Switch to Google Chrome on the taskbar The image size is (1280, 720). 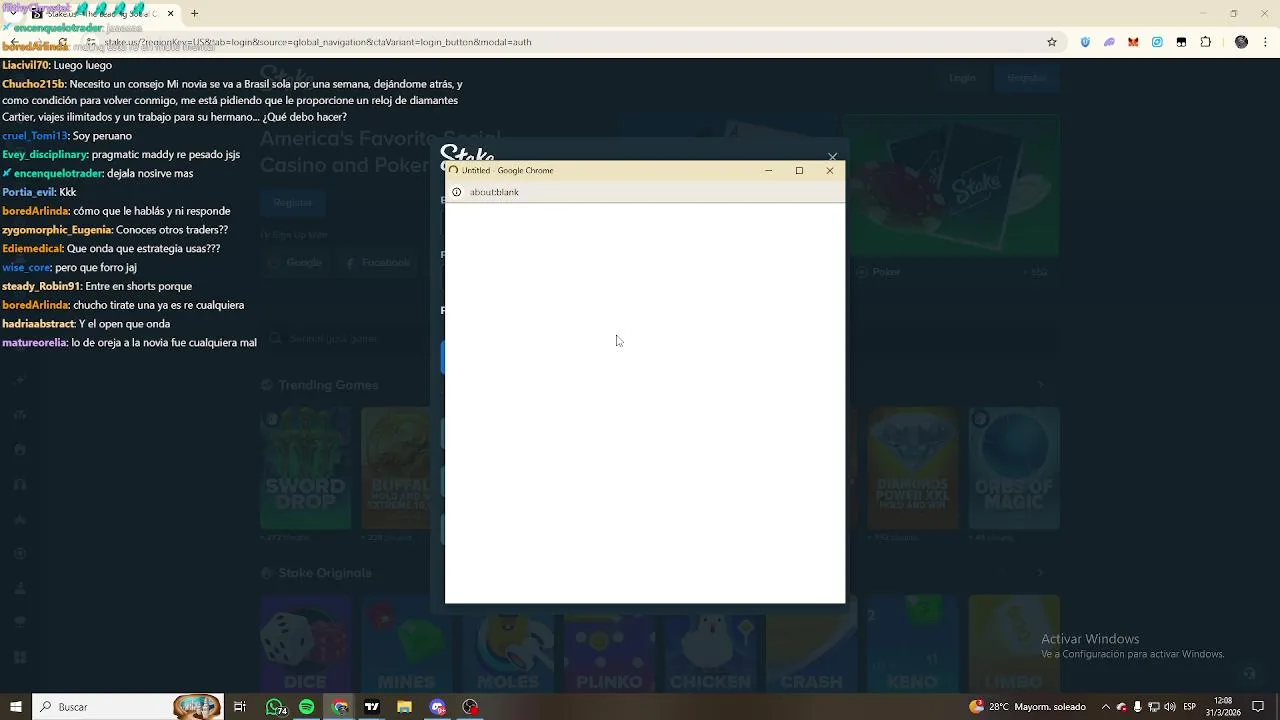[x=340, y=707]
